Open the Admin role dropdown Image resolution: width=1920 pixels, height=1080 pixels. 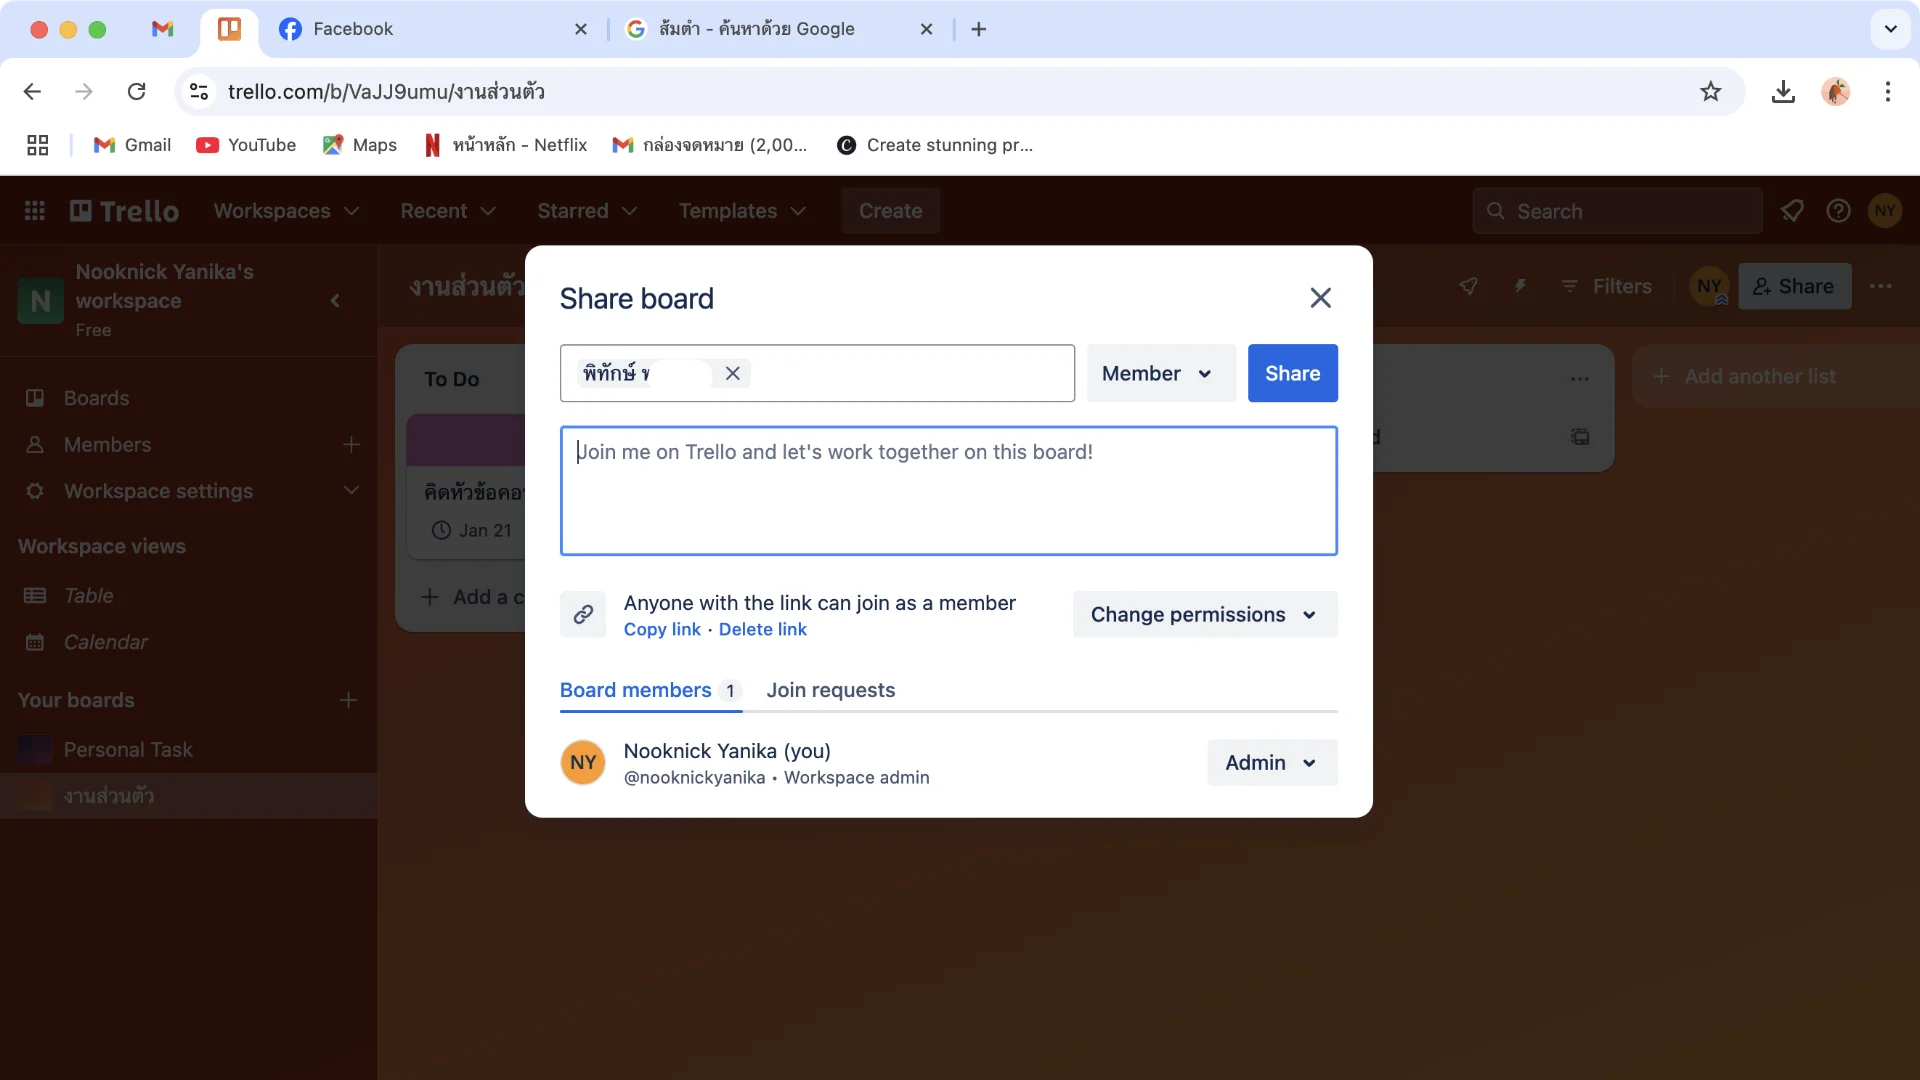tap(1271, 763)
